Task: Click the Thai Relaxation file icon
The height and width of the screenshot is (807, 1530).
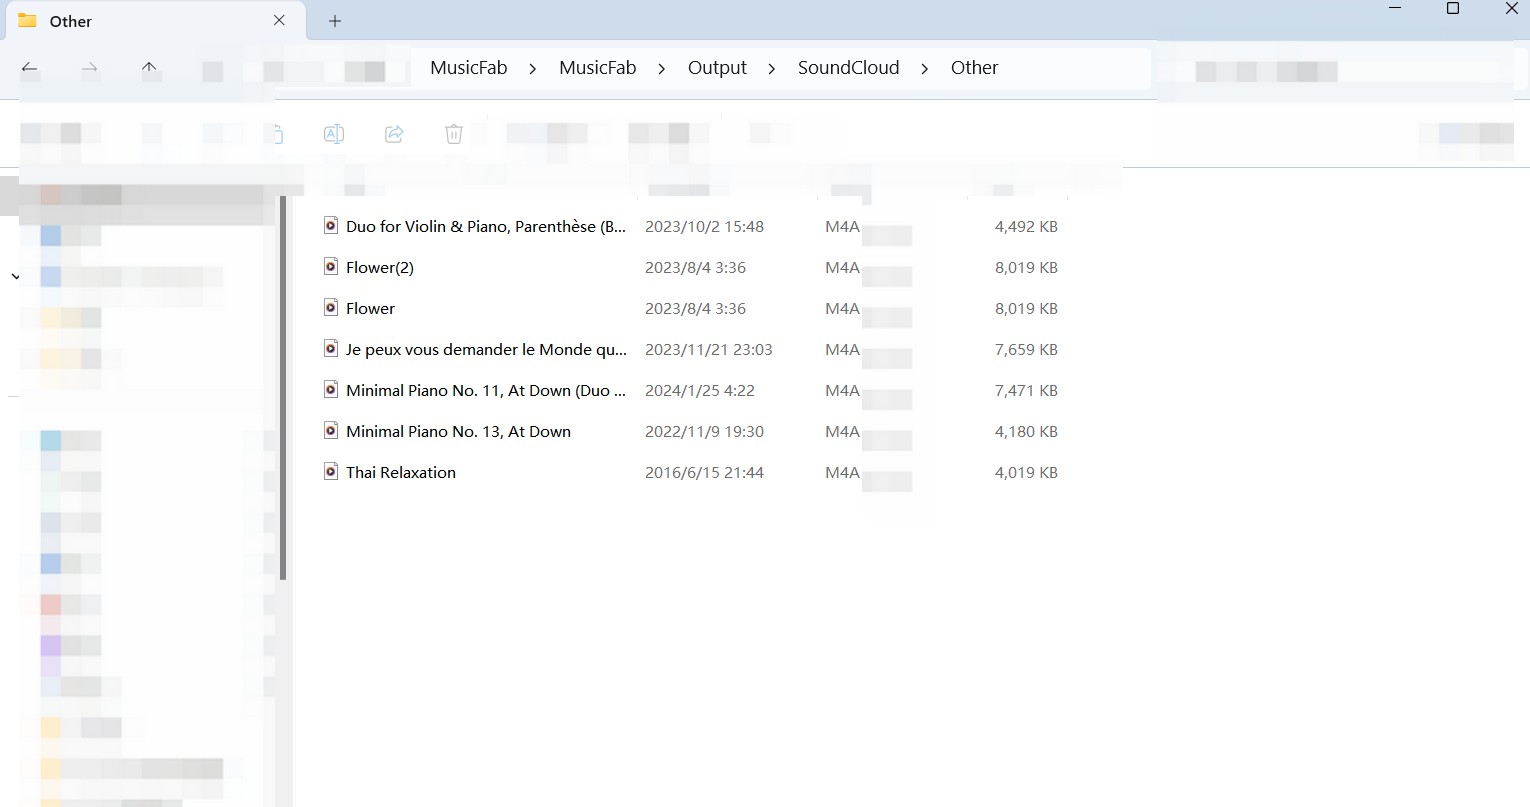Action: point(331,471)
